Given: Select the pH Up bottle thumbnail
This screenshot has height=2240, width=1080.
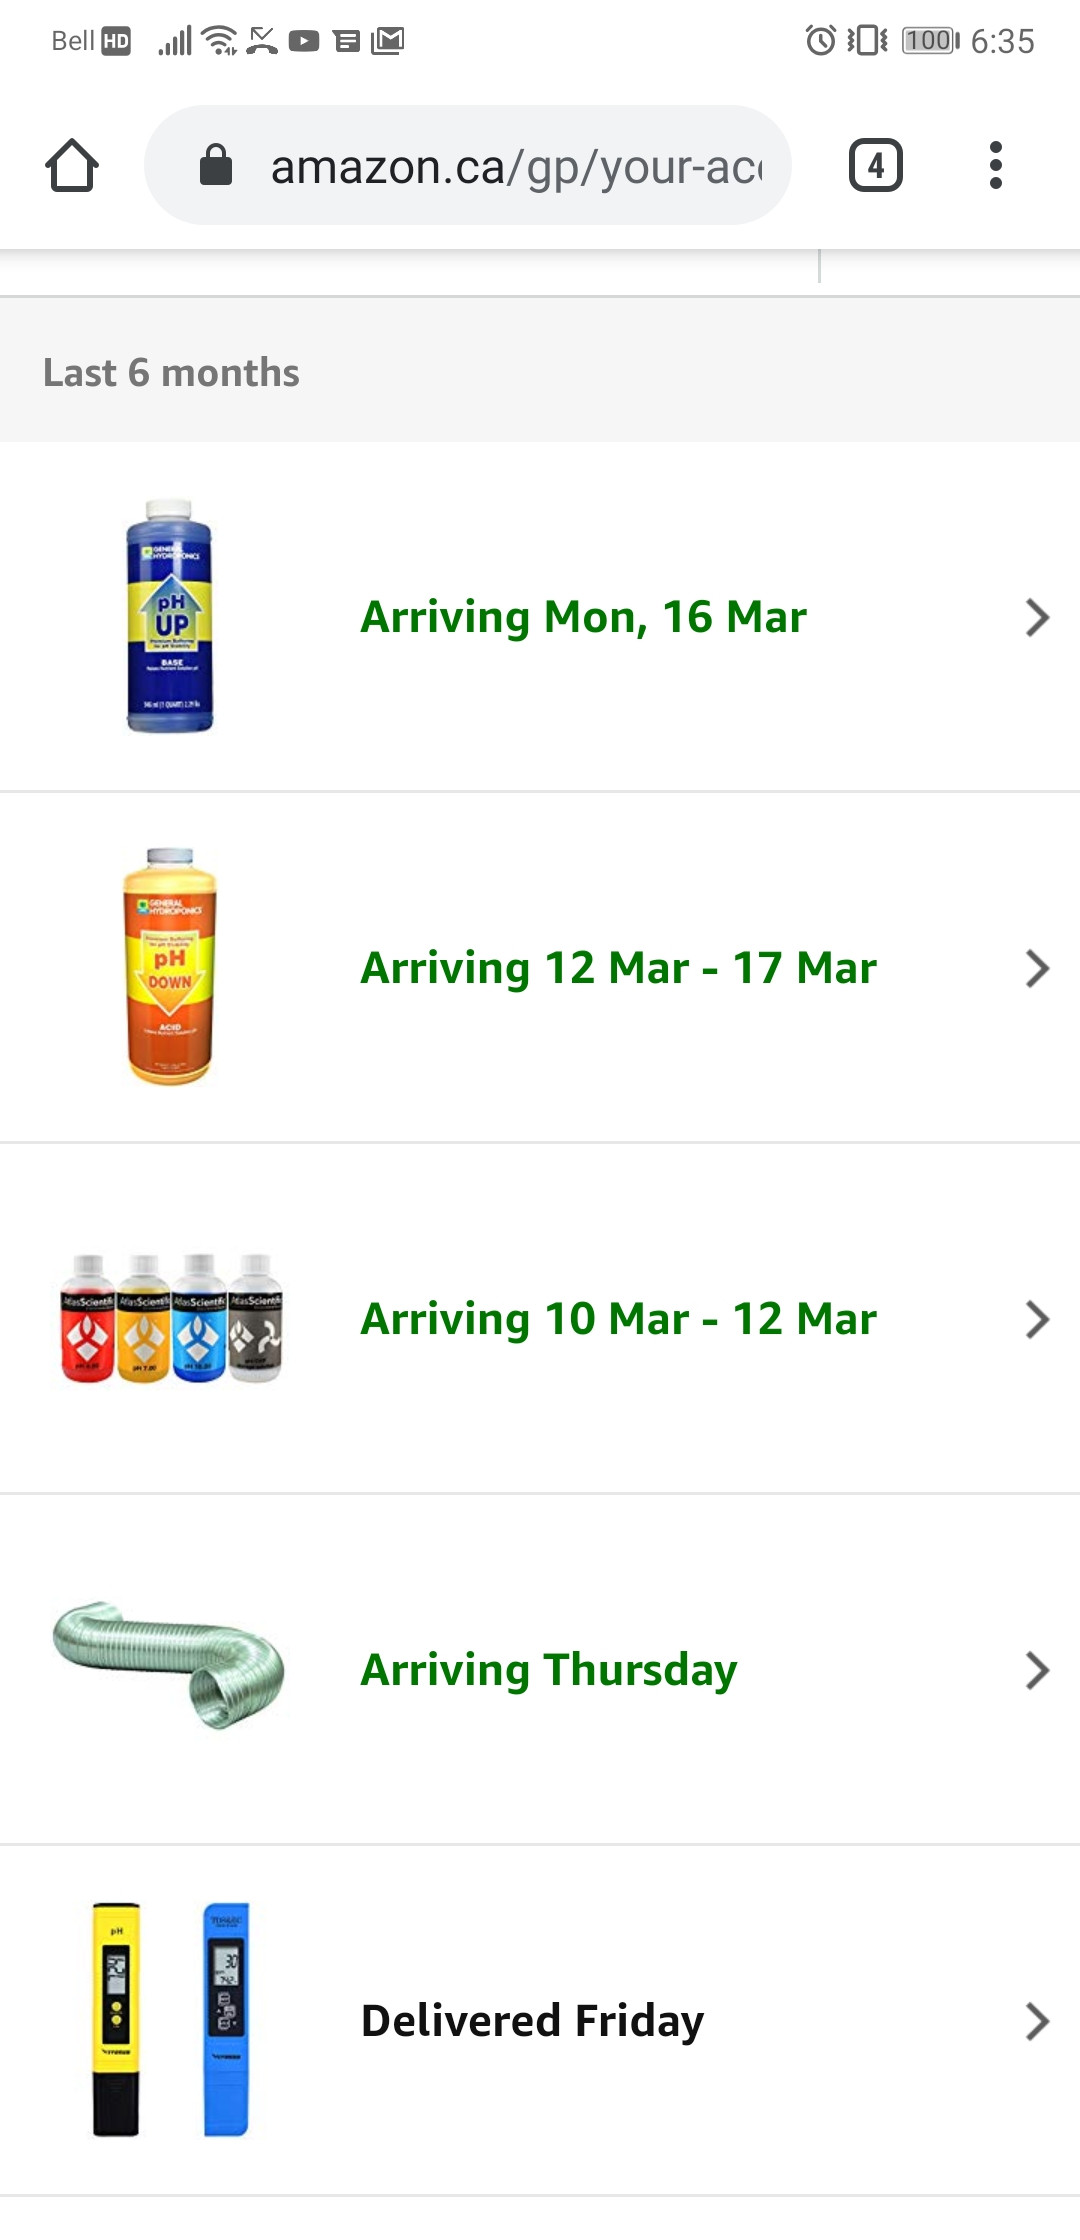Looking at the screenshot, I should tap(170, 616).
